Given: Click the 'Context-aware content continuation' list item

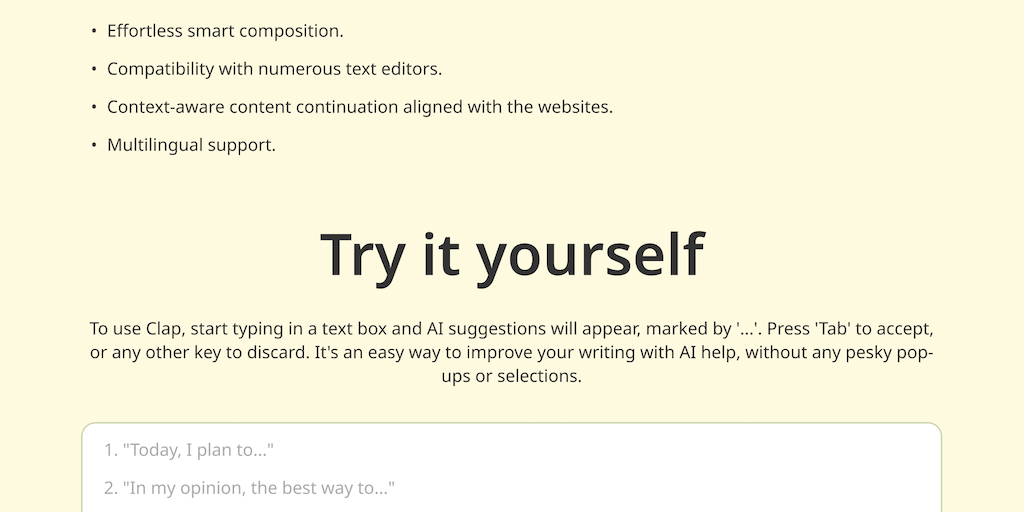Looking at the screenshot, I should 360,107.
